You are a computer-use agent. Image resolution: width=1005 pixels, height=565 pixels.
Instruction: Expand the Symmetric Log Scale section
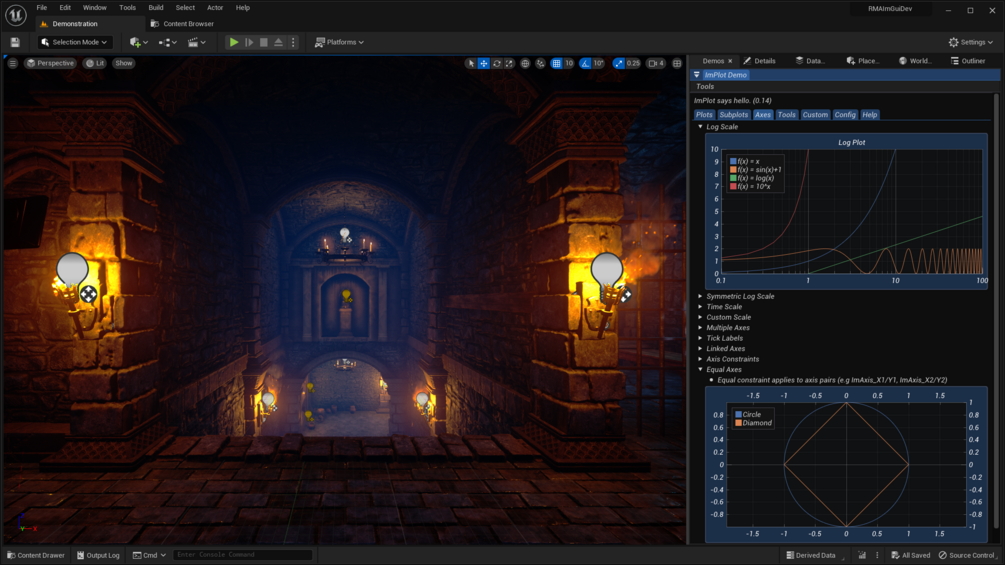pyautogui.click(x=701, y=297)
